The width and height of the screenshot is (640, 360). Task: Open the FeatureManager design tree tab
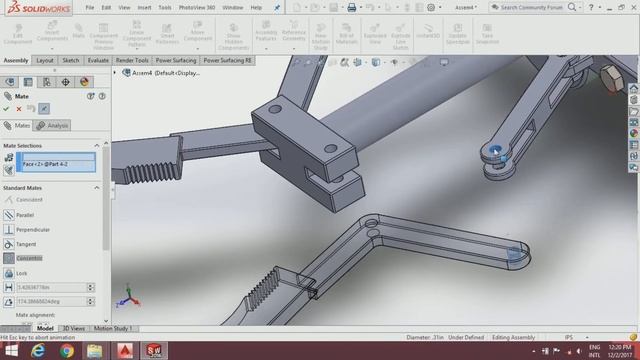[x=10, y=82]
